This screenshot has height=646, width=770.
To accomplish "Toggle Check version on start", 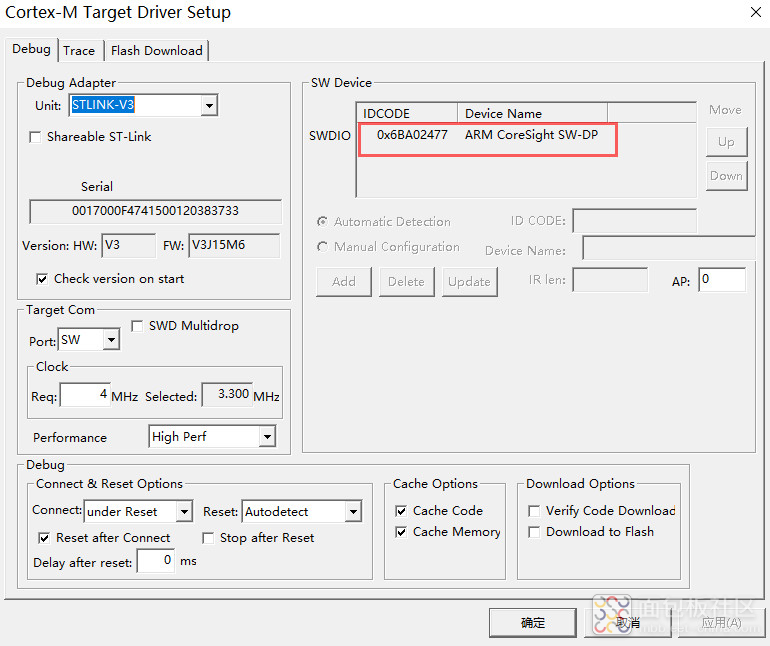I will 43,279.
